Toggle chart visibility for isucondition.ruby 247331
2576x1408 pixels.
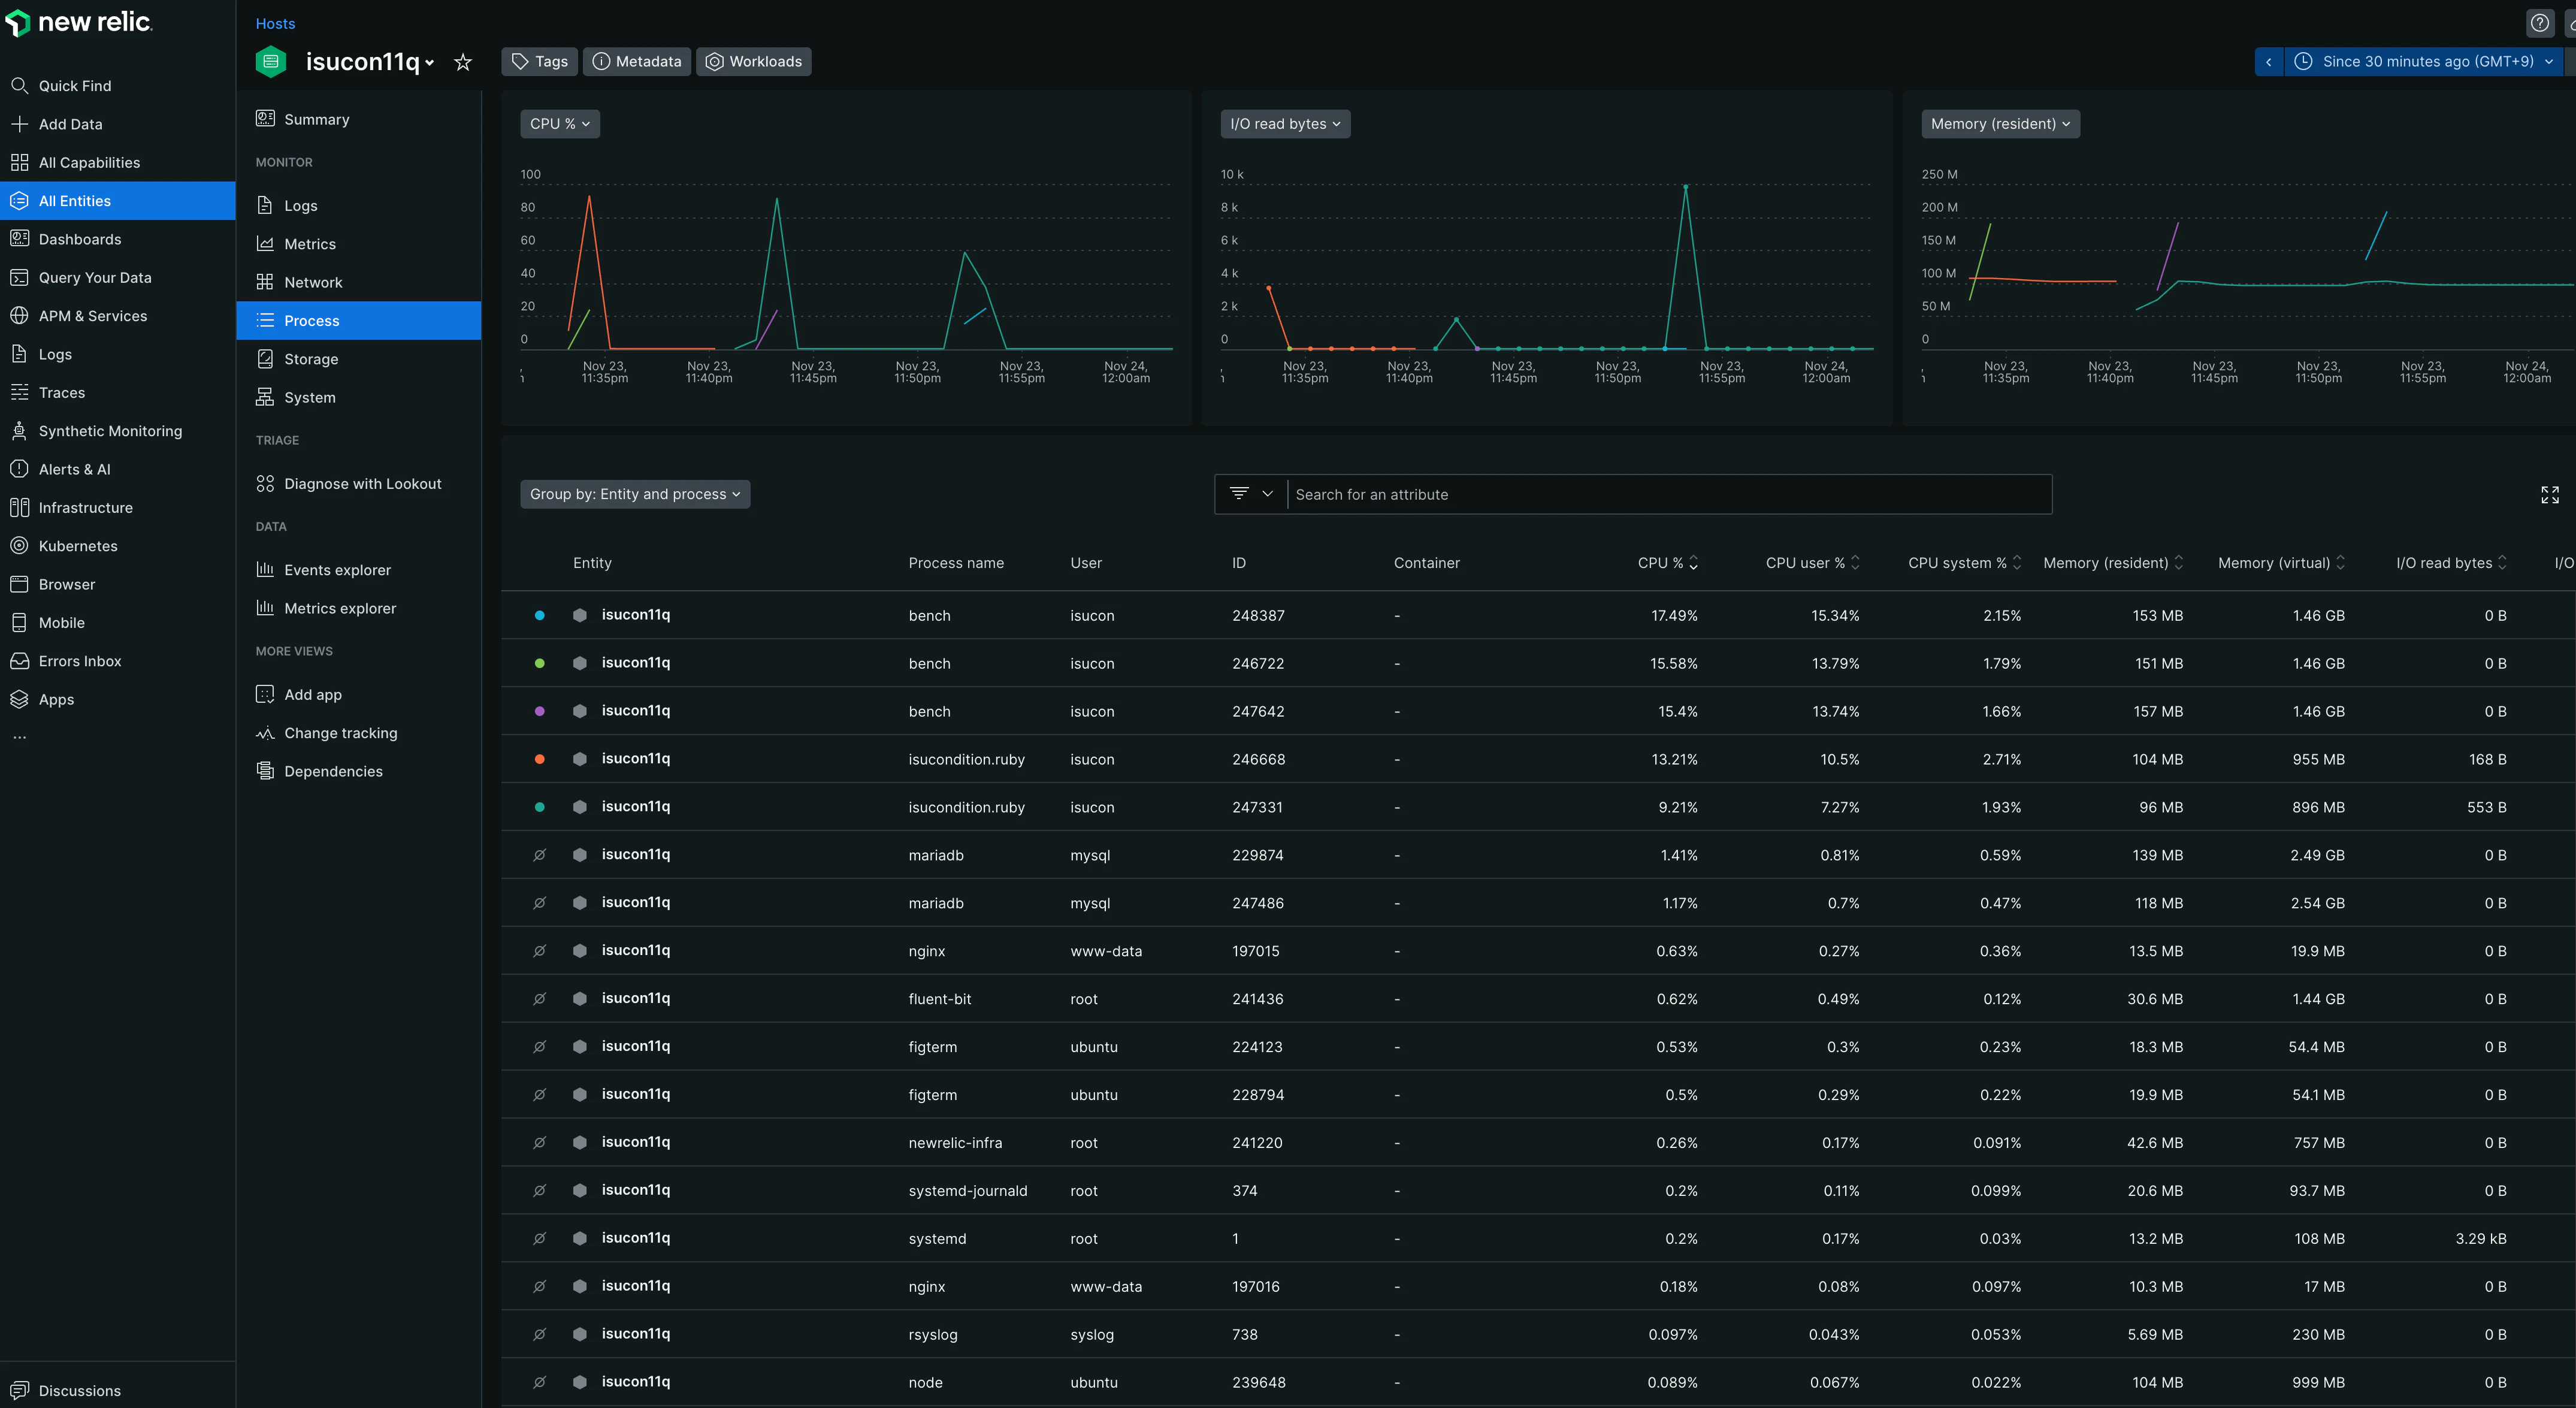click(x=540, y=807)
